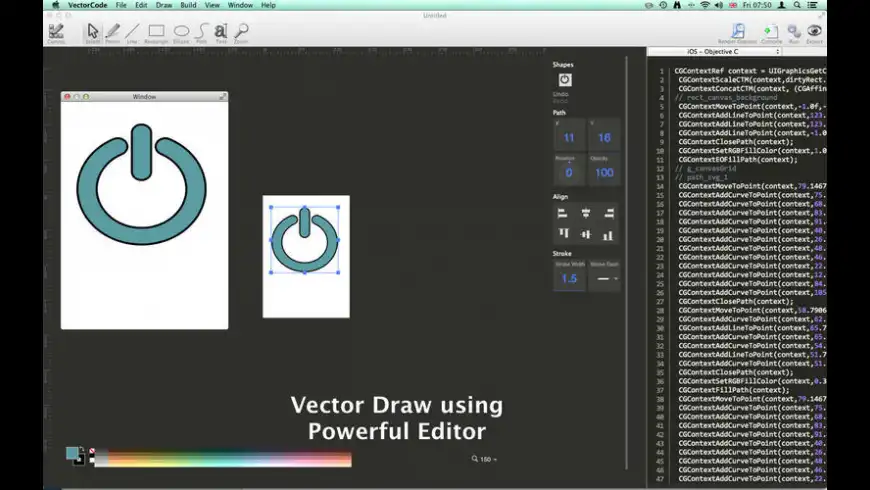Image resolution: width=870 pixels, height=490 pixels.
Task: Click the Compile toolbar icon
Action: (771, 33)
